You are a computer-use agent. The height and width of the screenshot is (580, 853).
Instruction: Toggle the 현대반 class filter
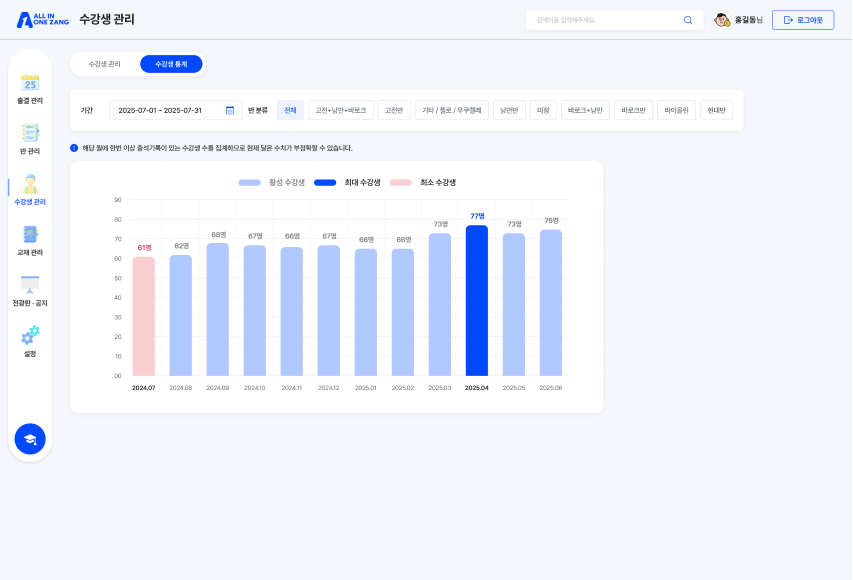coord(716,110)
